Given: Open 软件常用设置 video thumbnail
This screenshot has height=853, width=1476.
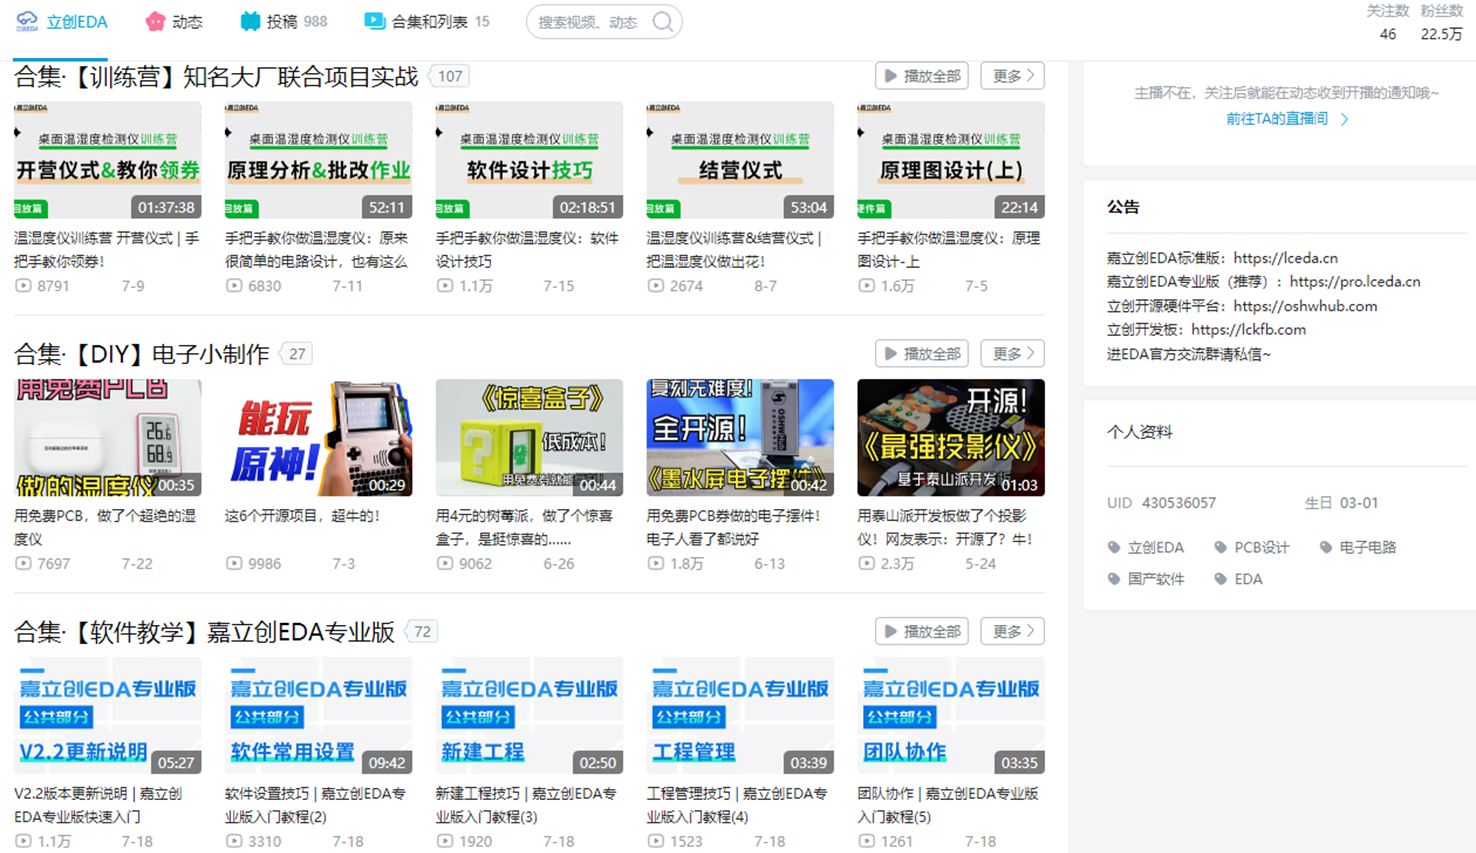Looking at the screenshot, I should click(x=318, y=716).
